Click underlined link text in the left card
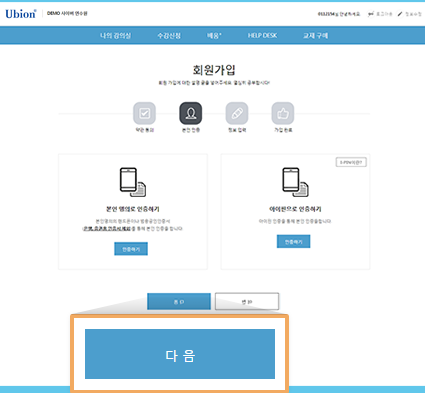The image size is (425, 393). click(106, 229)
